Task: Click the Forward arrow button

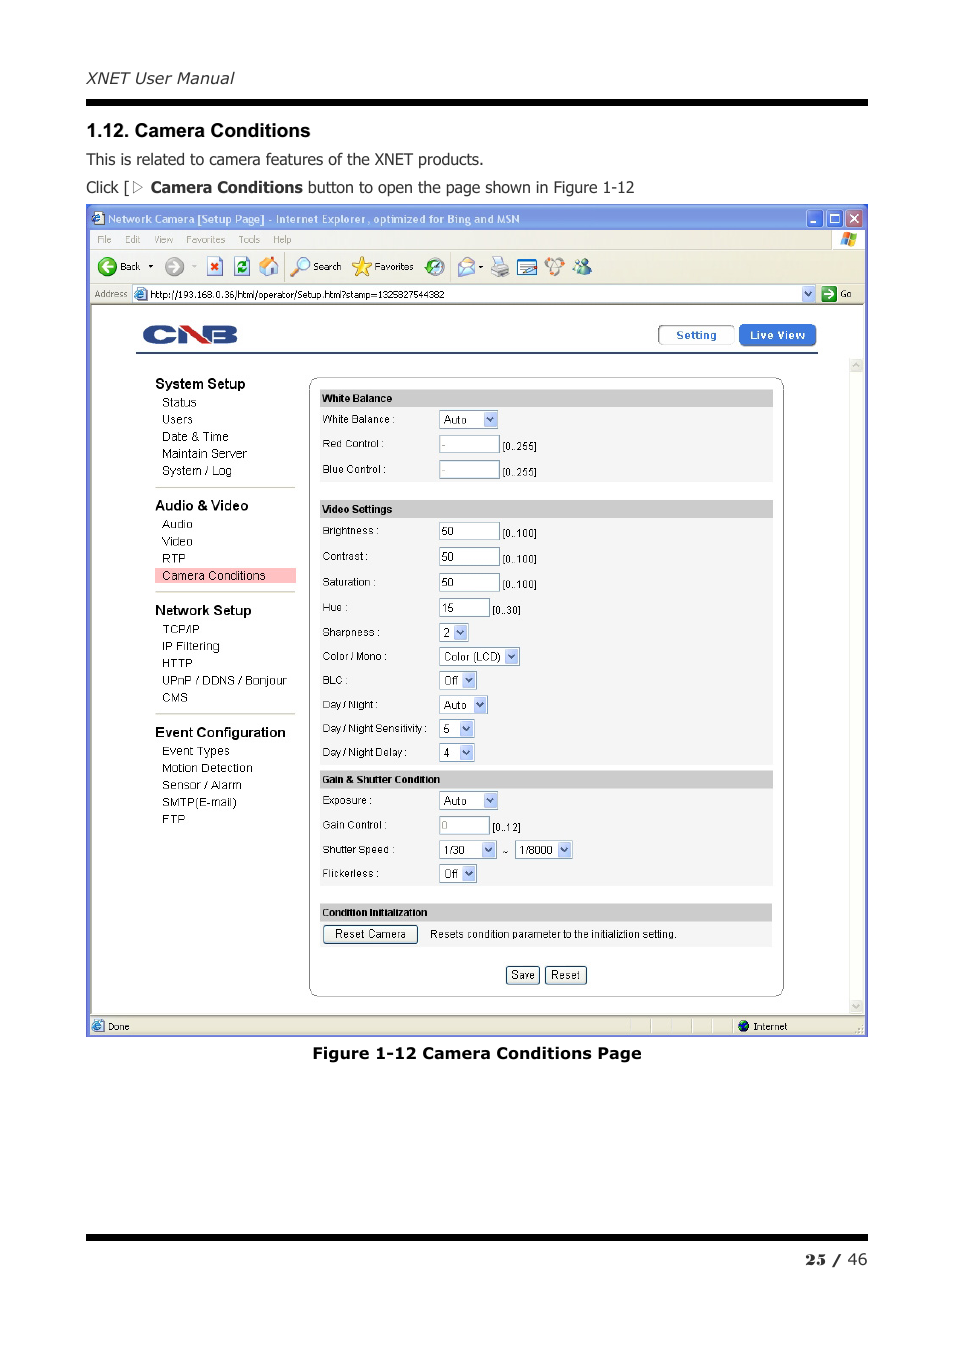Action: coord(174,267)
